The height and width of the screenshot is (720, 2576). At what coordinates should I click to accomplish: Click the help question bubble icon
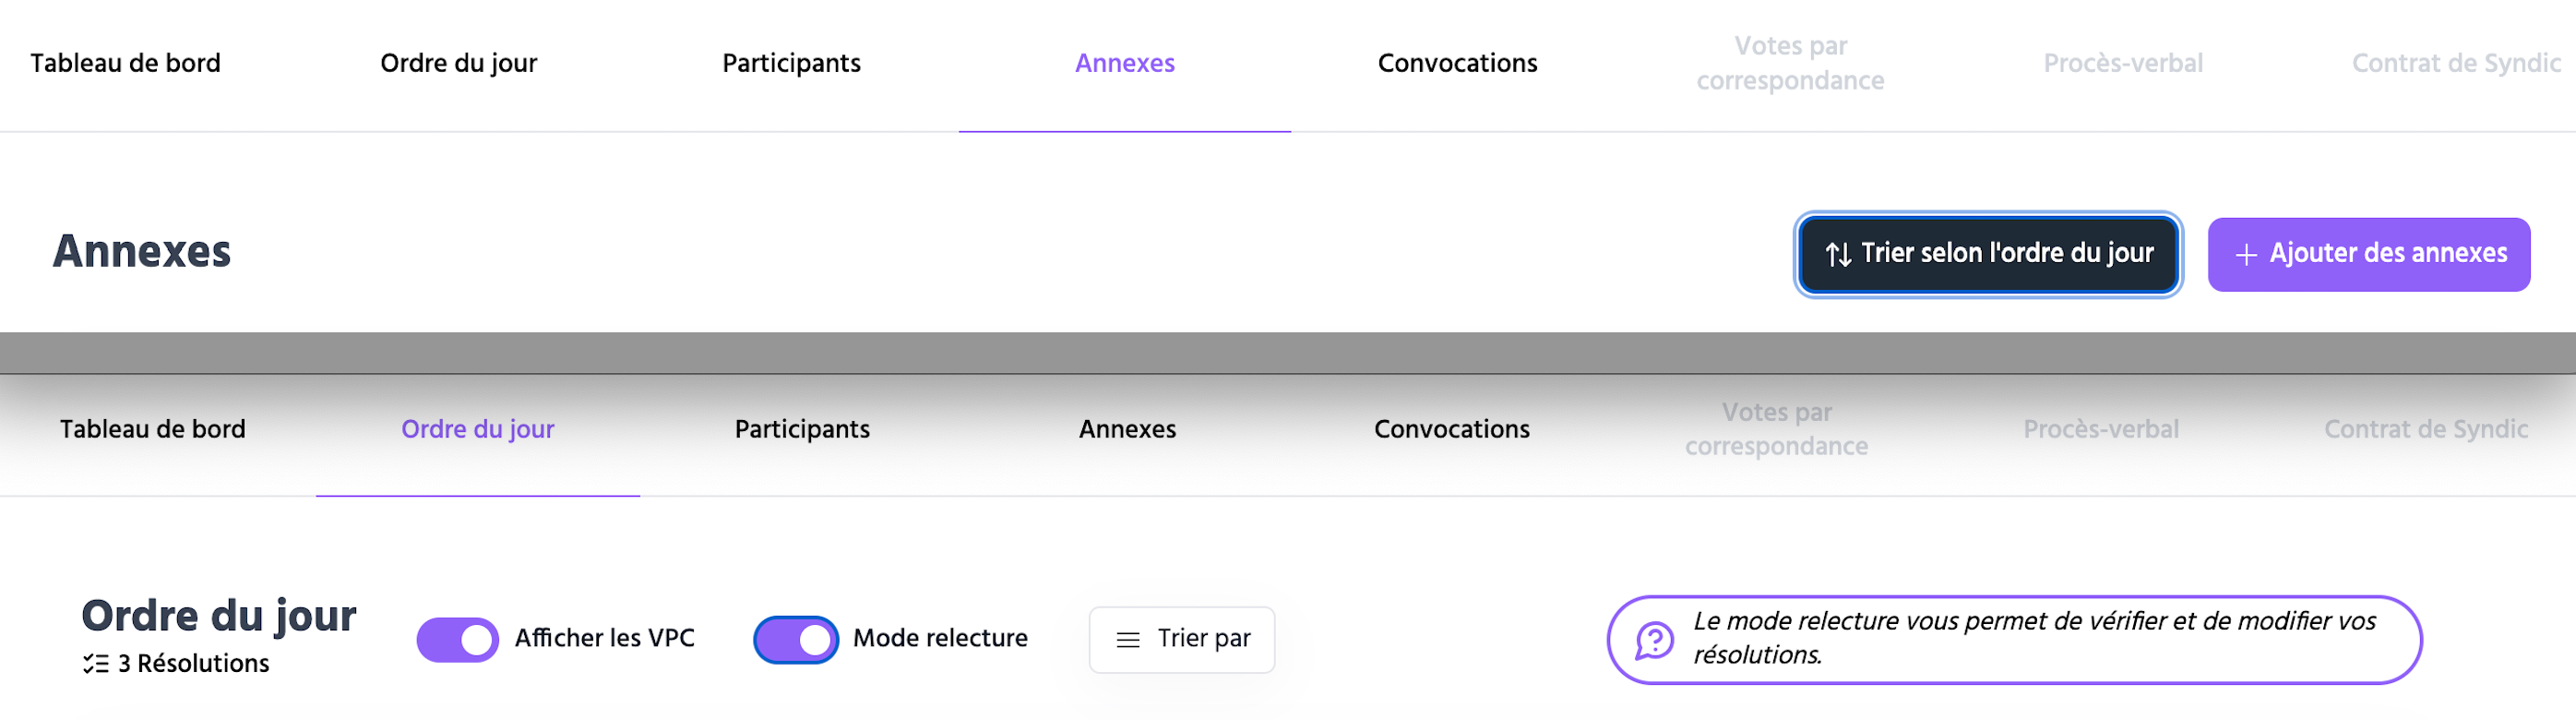click(1654, 640)
